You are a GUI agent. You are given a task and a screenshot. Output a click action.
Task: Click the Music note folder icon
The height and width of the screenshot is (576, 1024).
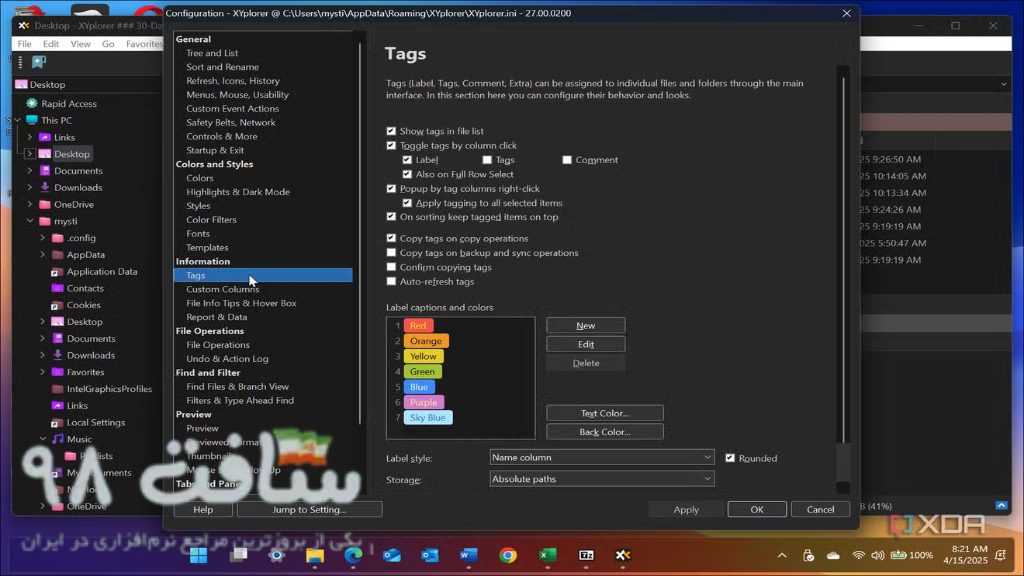pyautogui.click(x=57, y=439)
